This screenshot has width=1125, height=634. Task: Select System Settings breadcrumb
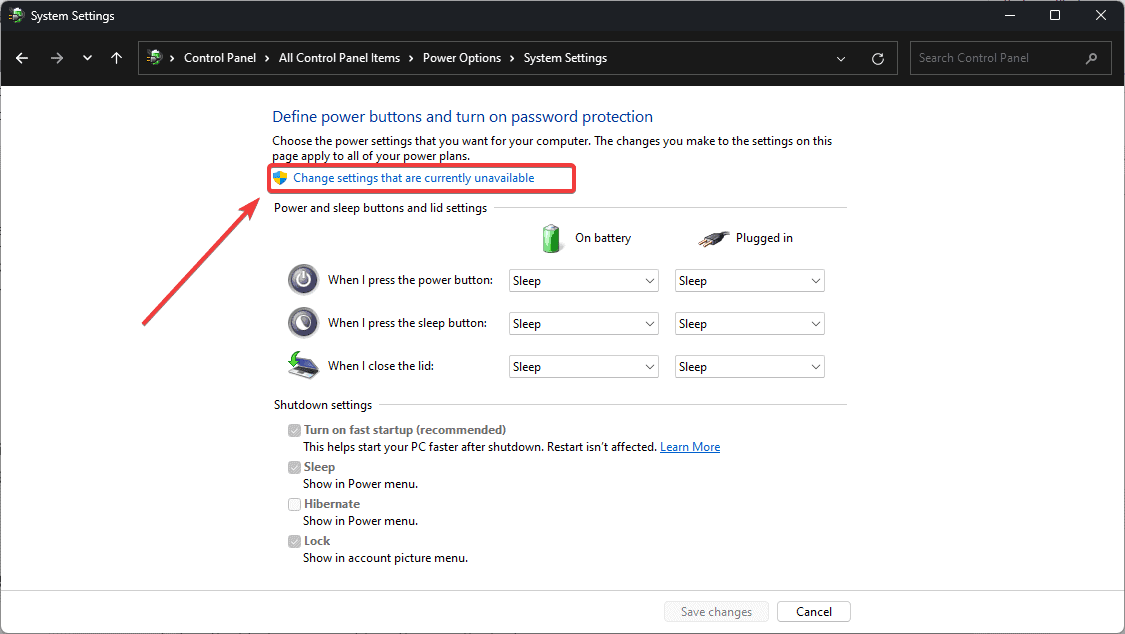point(565,58)
